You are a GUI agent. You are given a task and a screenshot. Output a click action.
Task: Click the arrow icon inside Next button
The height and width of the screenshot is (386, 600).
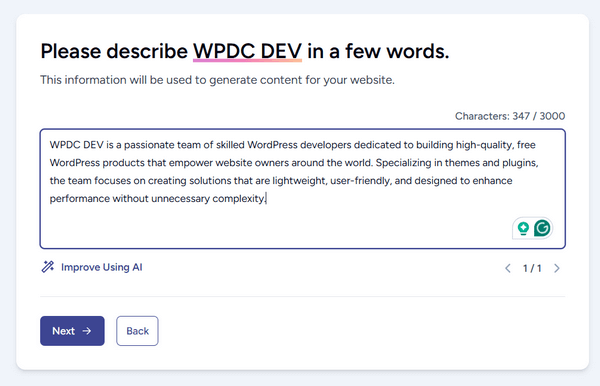coord(87,331)
